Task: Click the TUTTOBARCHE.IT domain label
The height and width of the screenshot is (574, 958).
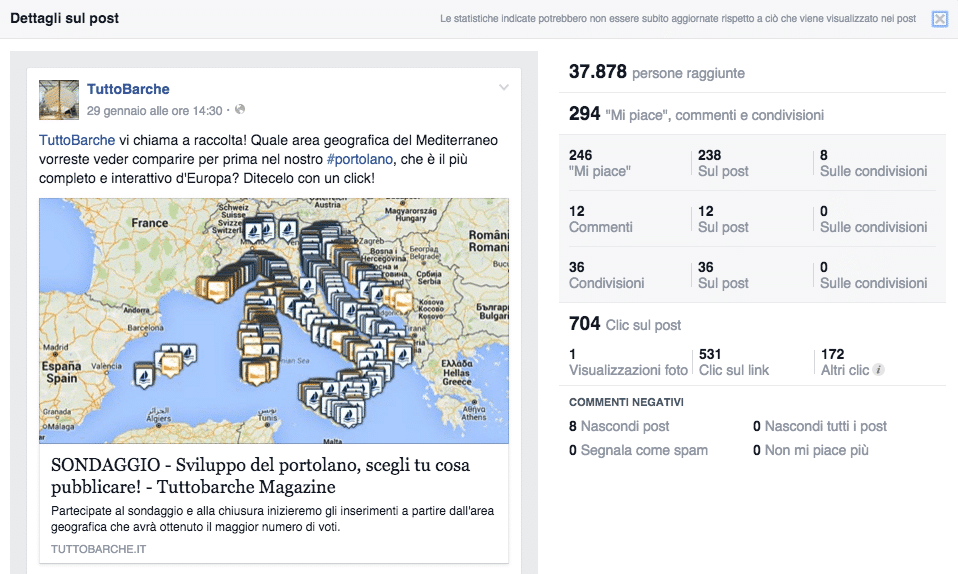Action: [98, 549]
